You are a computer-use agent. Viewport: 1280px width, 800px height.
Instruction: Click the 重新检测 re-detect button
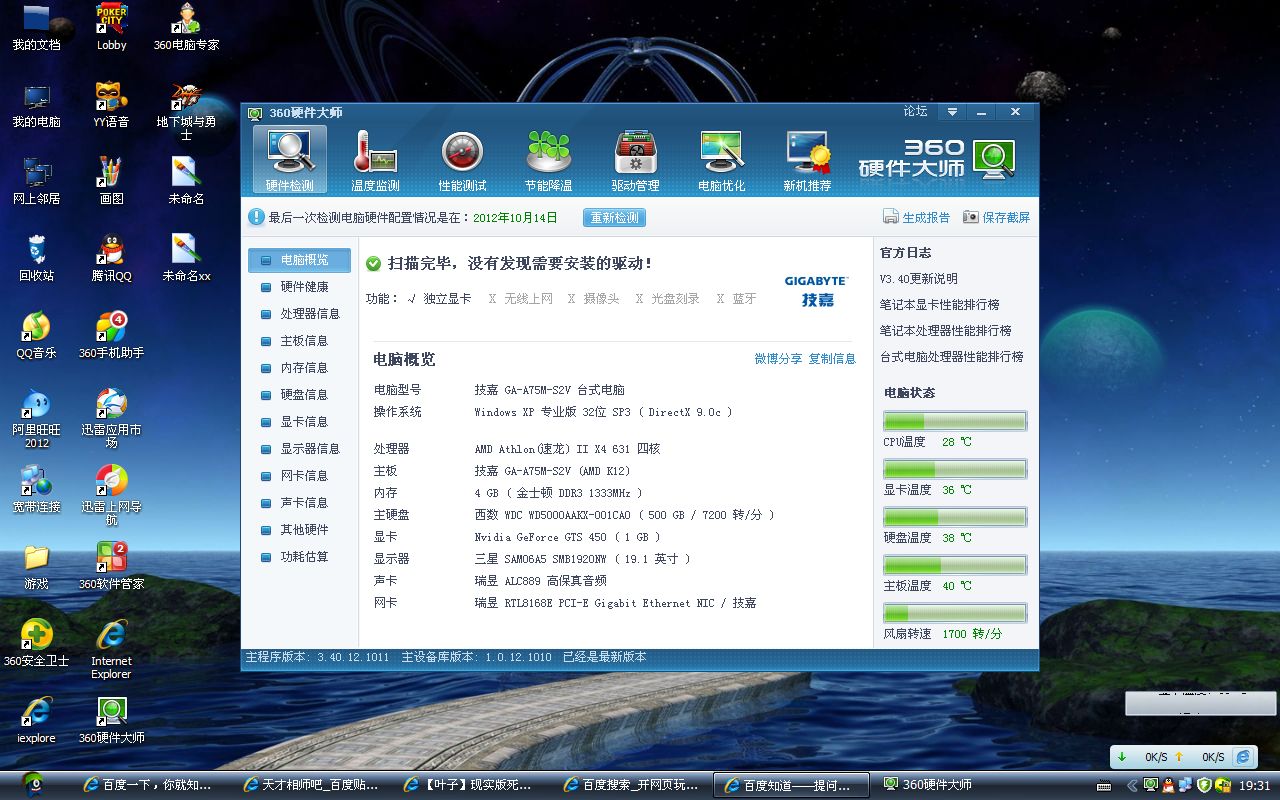[614, 217]
